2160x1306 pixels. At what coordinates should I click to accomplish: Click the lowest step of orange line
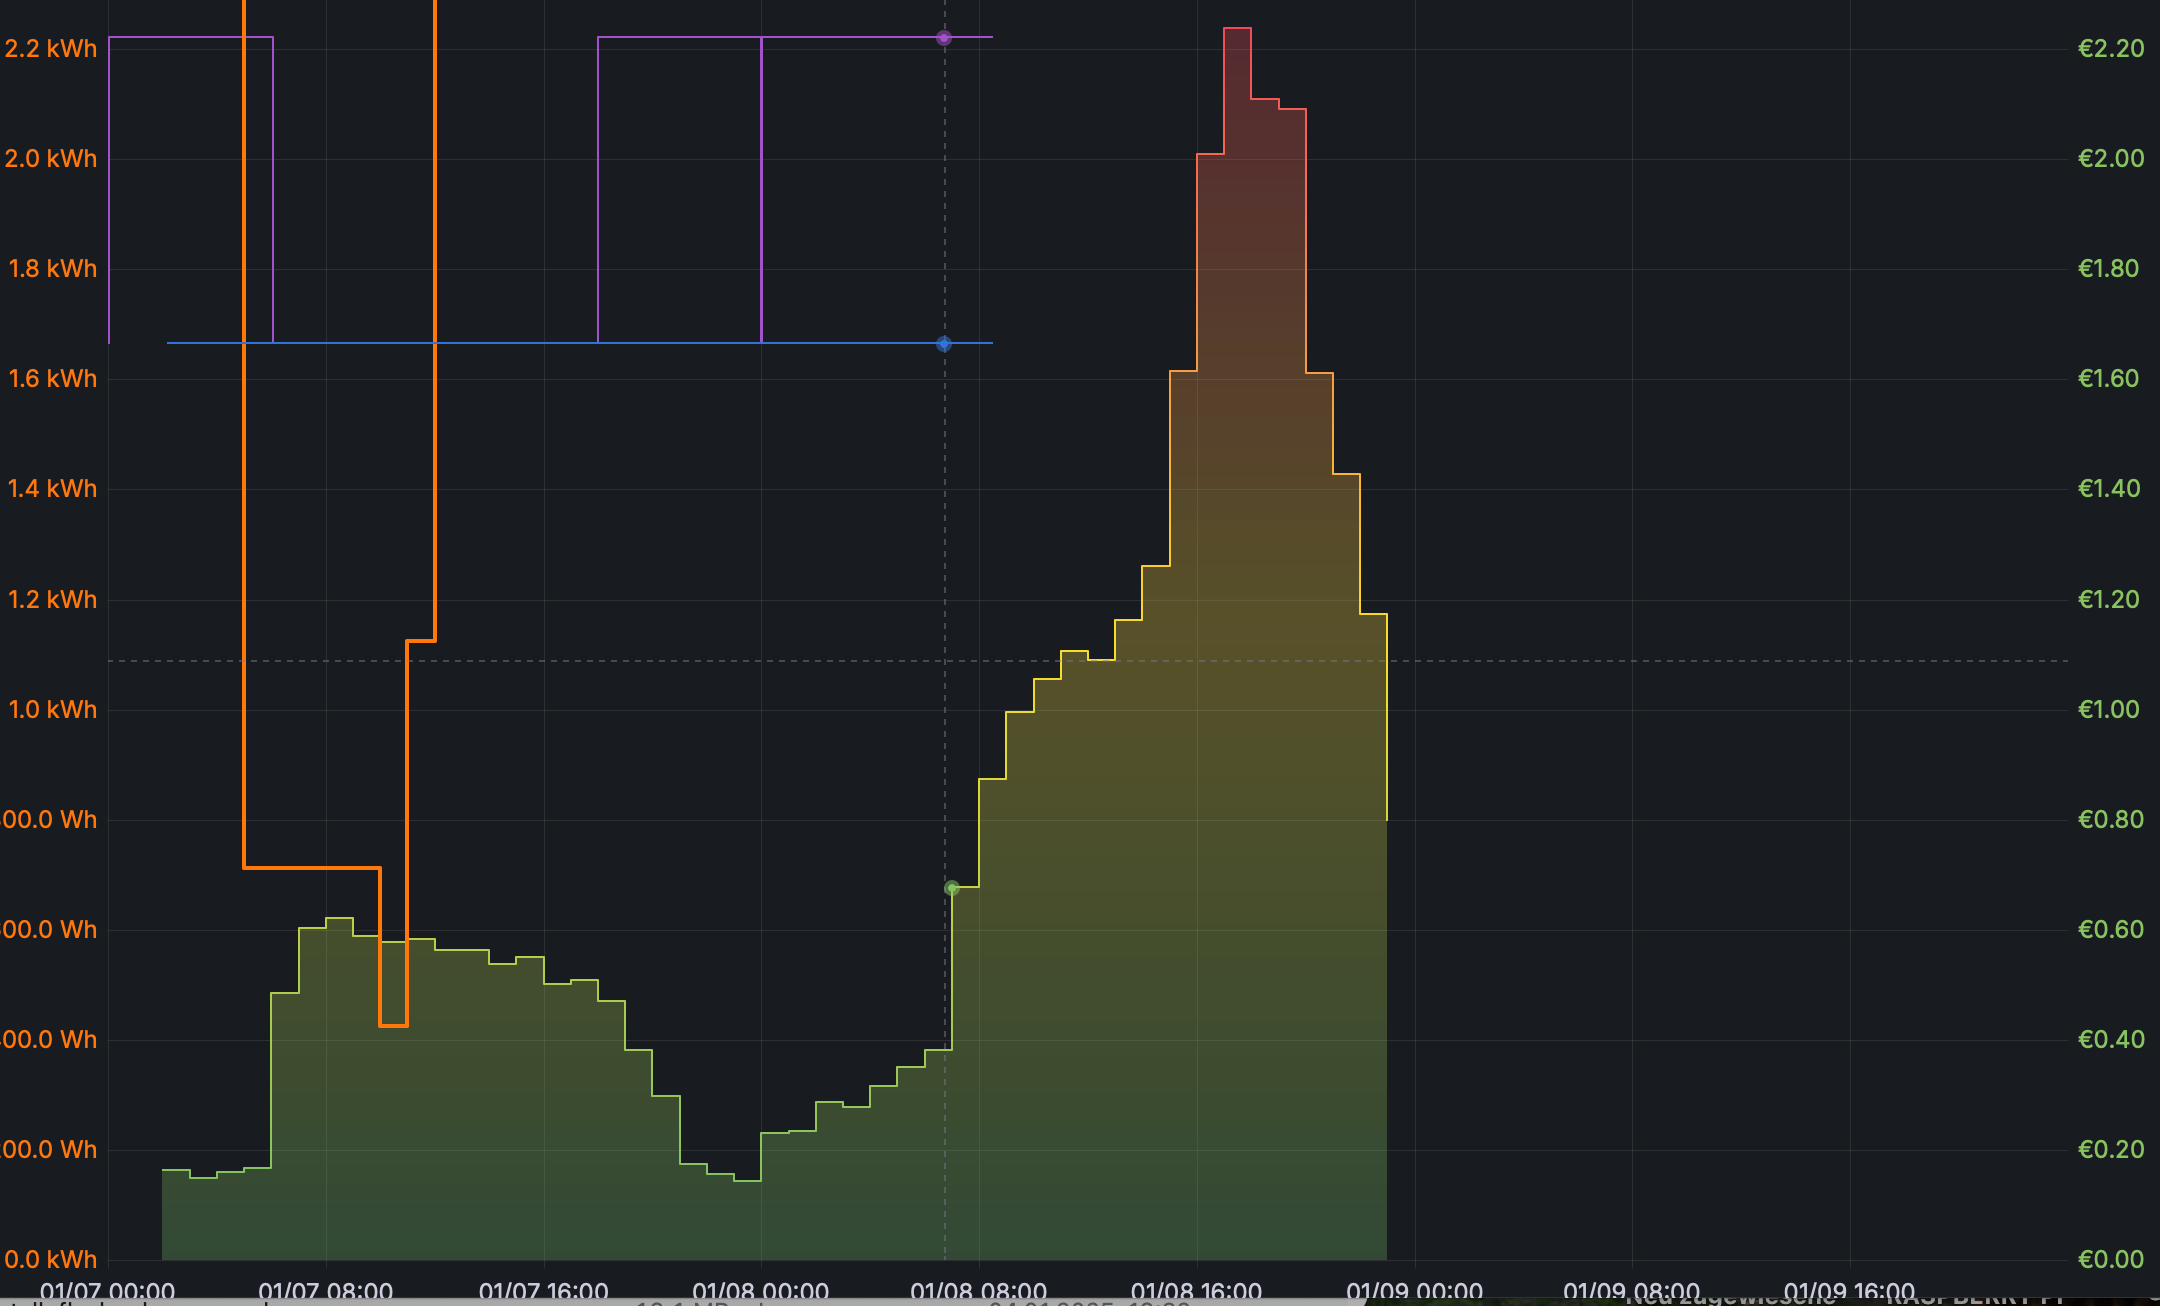(393, 1025)
